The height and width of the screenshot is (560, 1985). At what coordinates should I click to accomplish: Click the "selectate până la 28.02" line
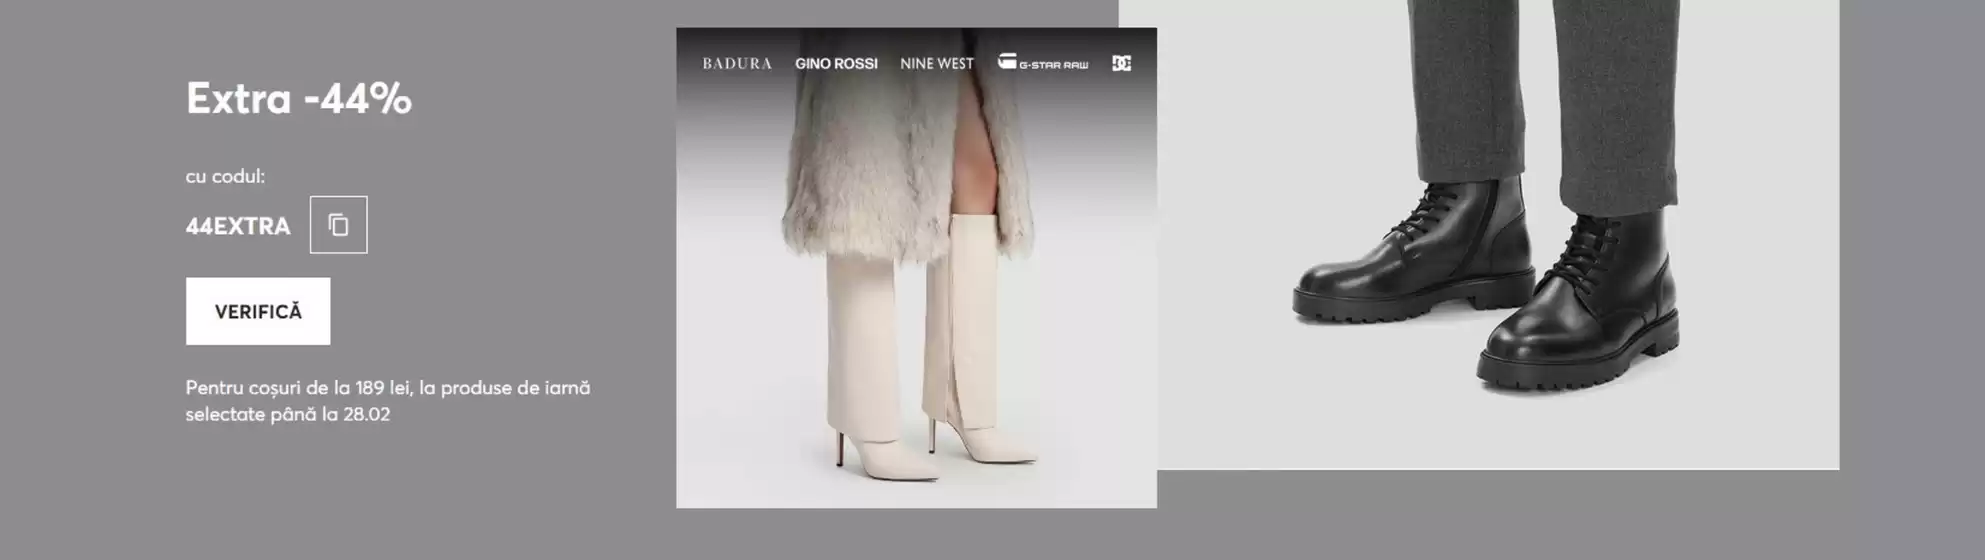287,414
